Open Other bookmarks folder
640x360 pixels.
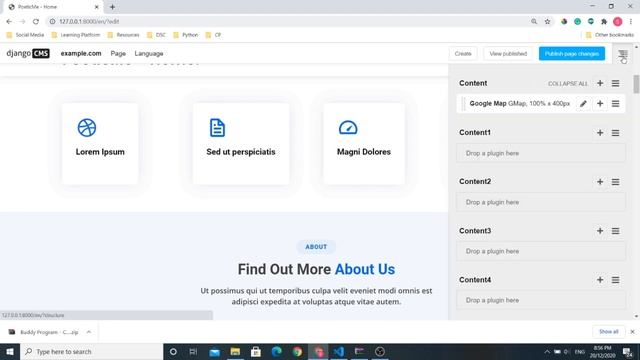point(610,35)
